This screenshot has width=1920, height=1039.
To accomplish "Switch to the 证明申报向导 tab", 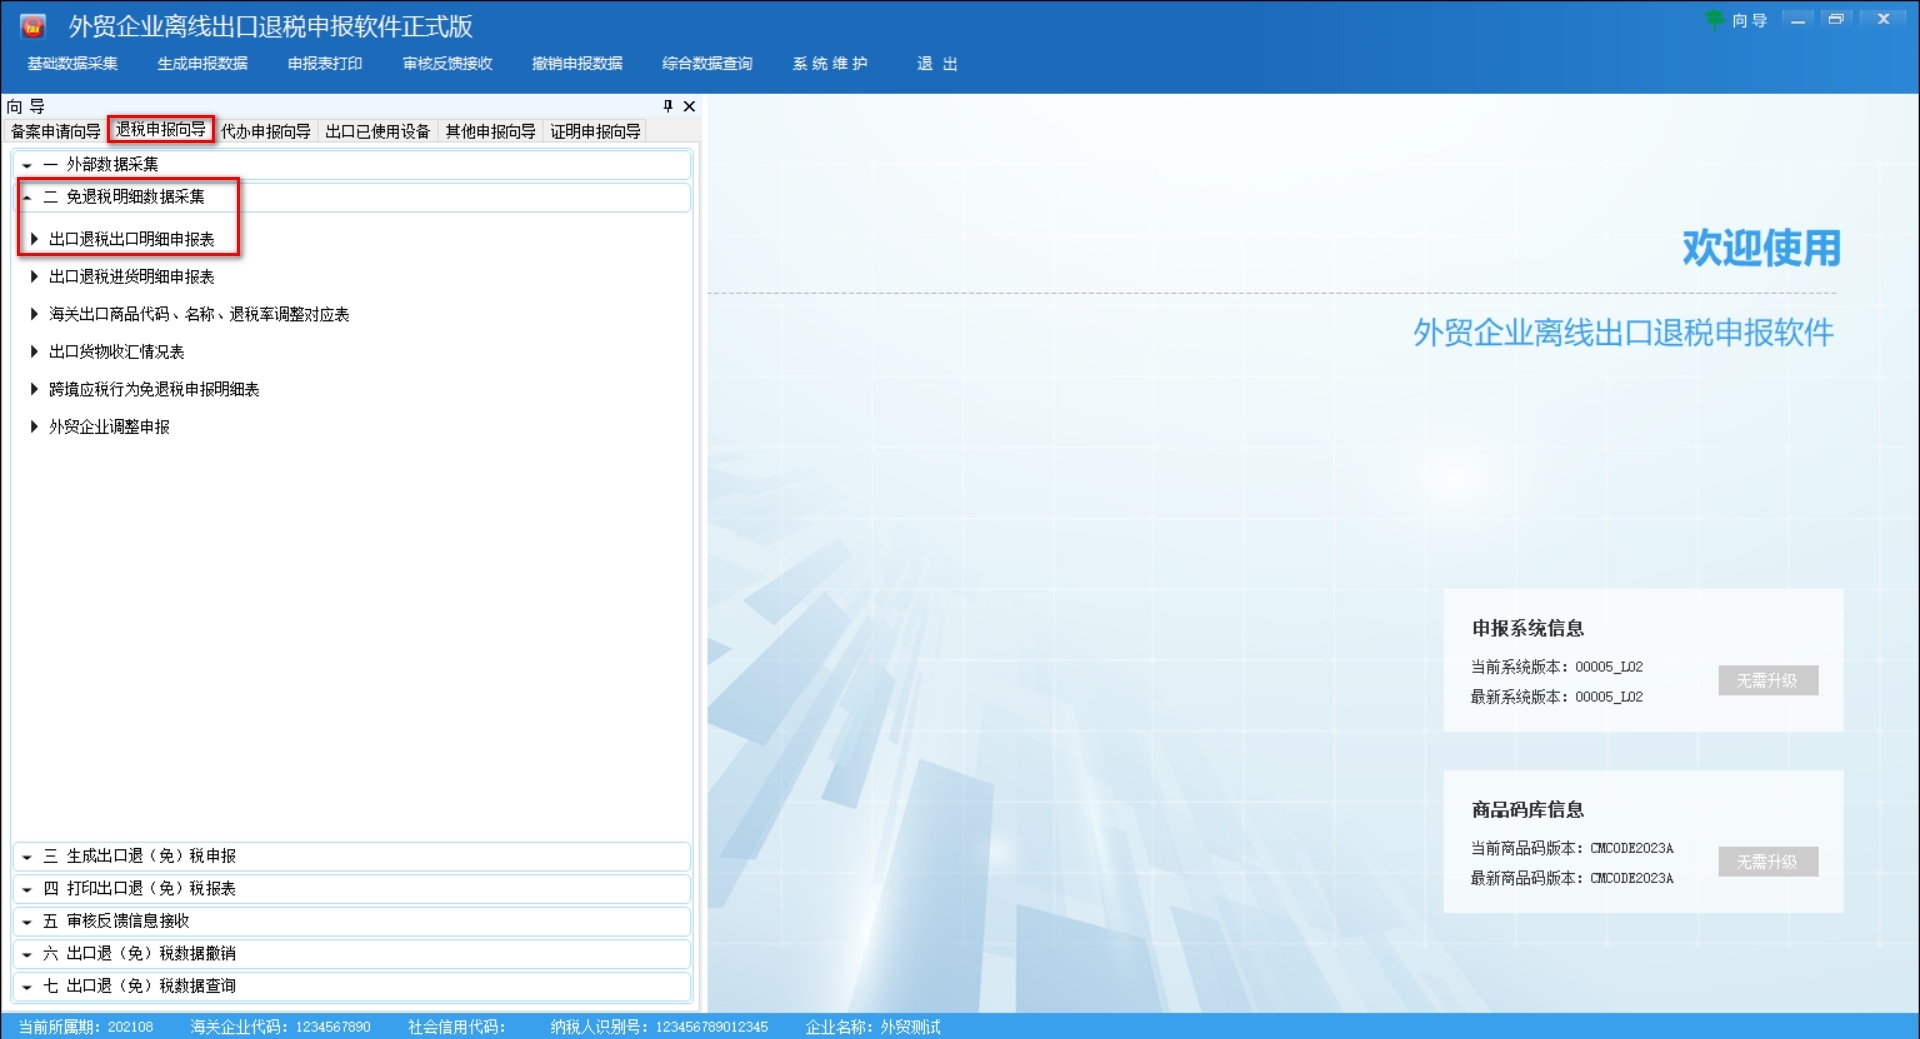I will pos(596,130).
